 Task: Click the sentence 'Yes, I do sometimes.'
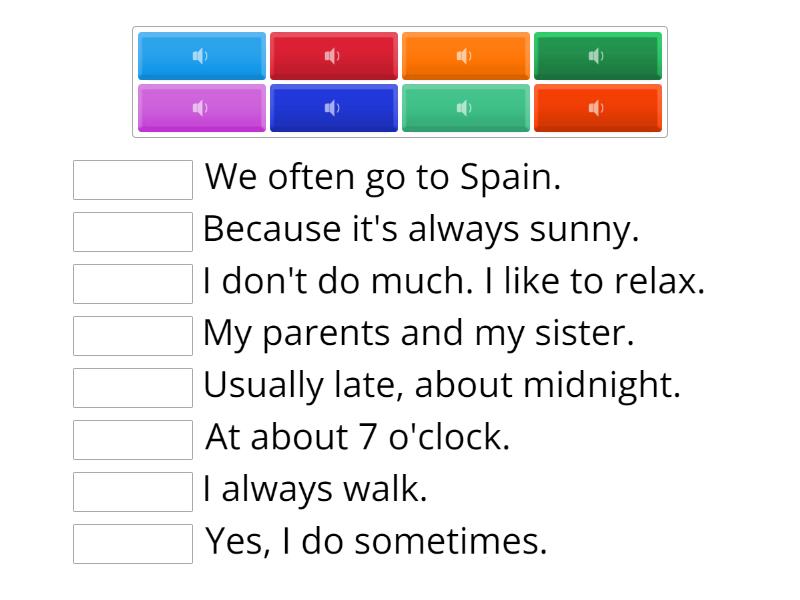pyautogui.click(x=376, y=542)
